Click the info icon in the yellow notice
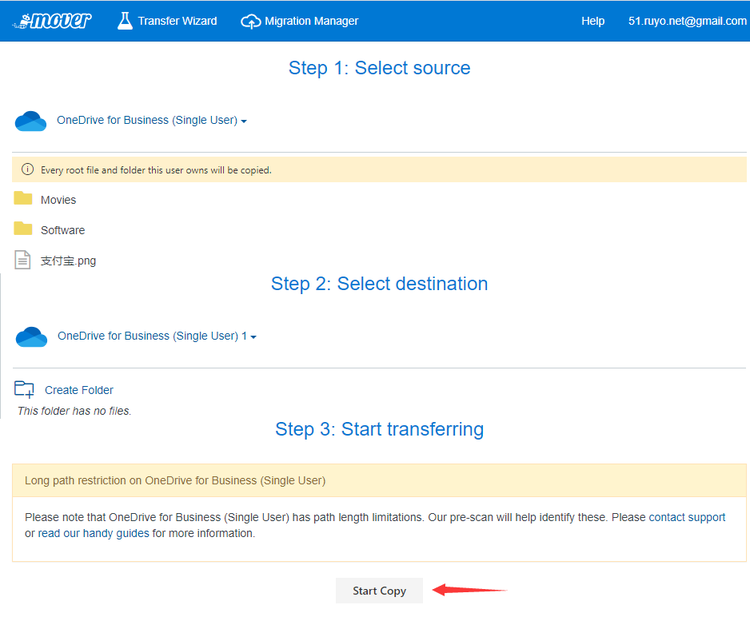The image size is (750, 617). (x=28, y=169)
